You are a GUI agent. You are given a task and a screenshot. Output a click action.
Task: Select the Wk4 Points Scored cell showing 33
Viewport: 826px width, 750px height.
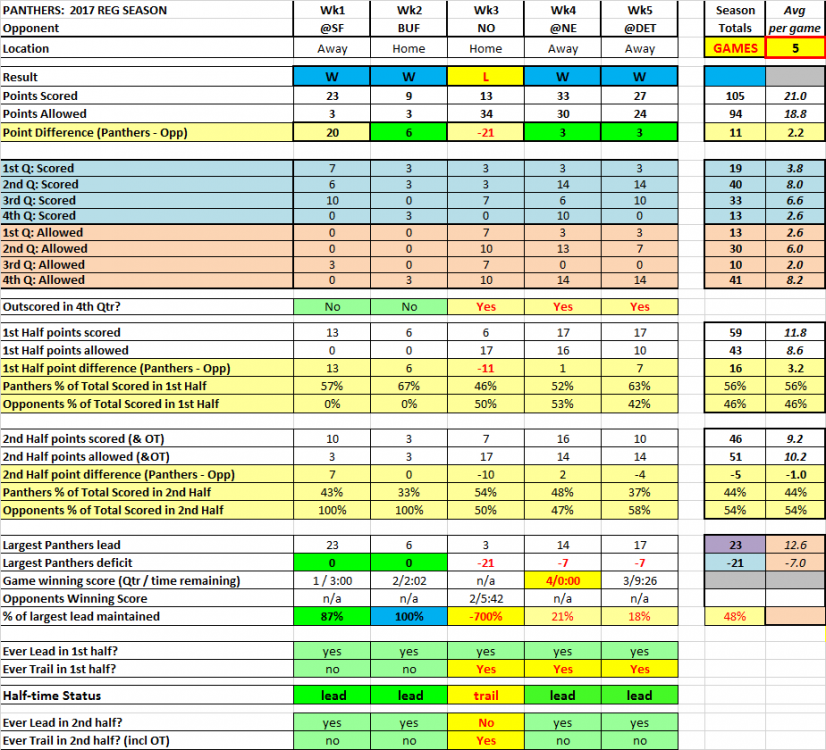562,97
